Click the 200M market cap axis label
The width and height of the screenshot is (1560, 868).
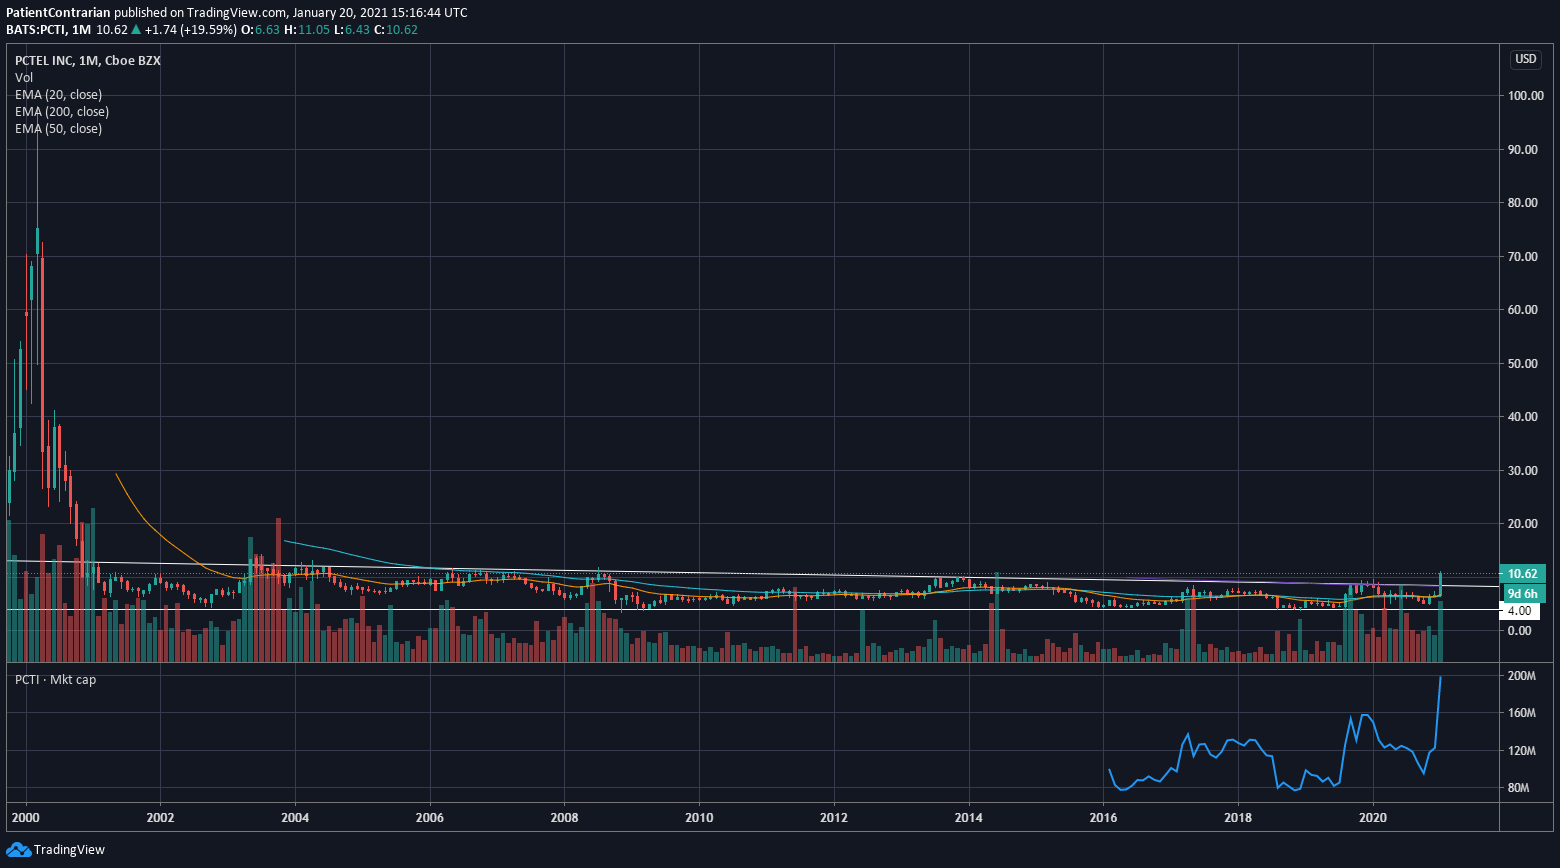tap(1521, 677)
